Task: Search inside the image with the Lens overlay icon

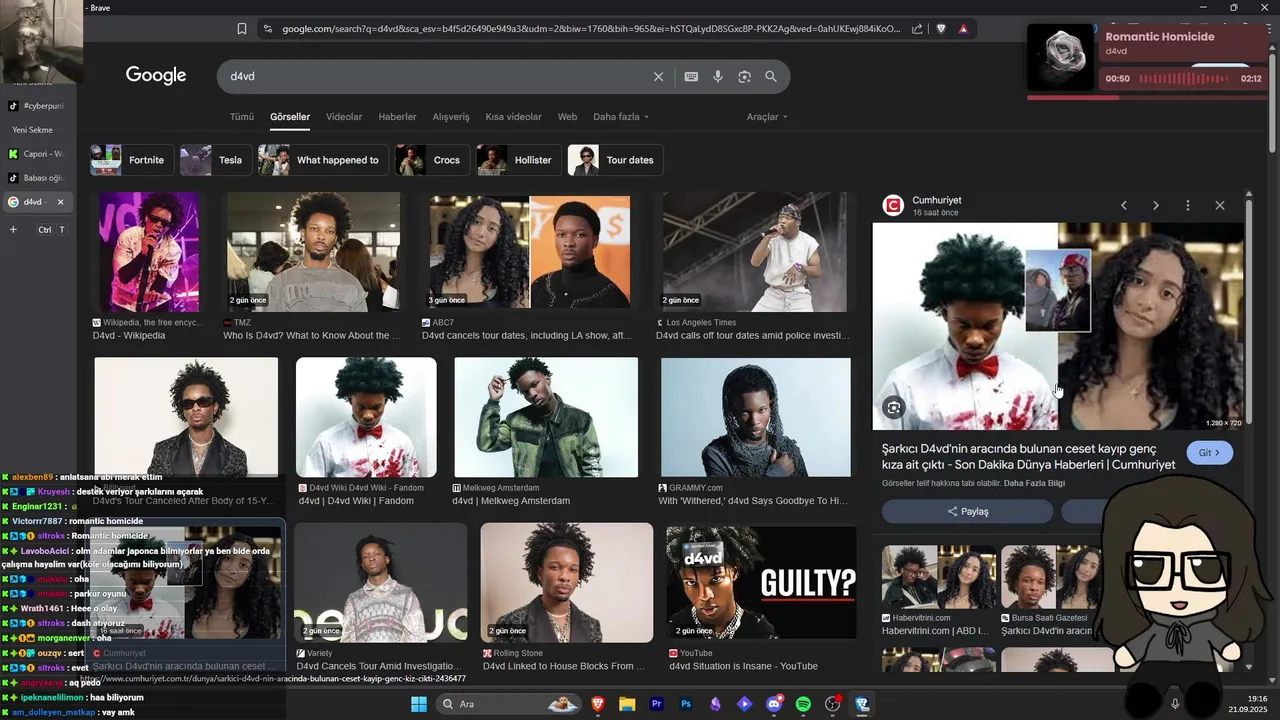Action: click(x=894, y=407)
